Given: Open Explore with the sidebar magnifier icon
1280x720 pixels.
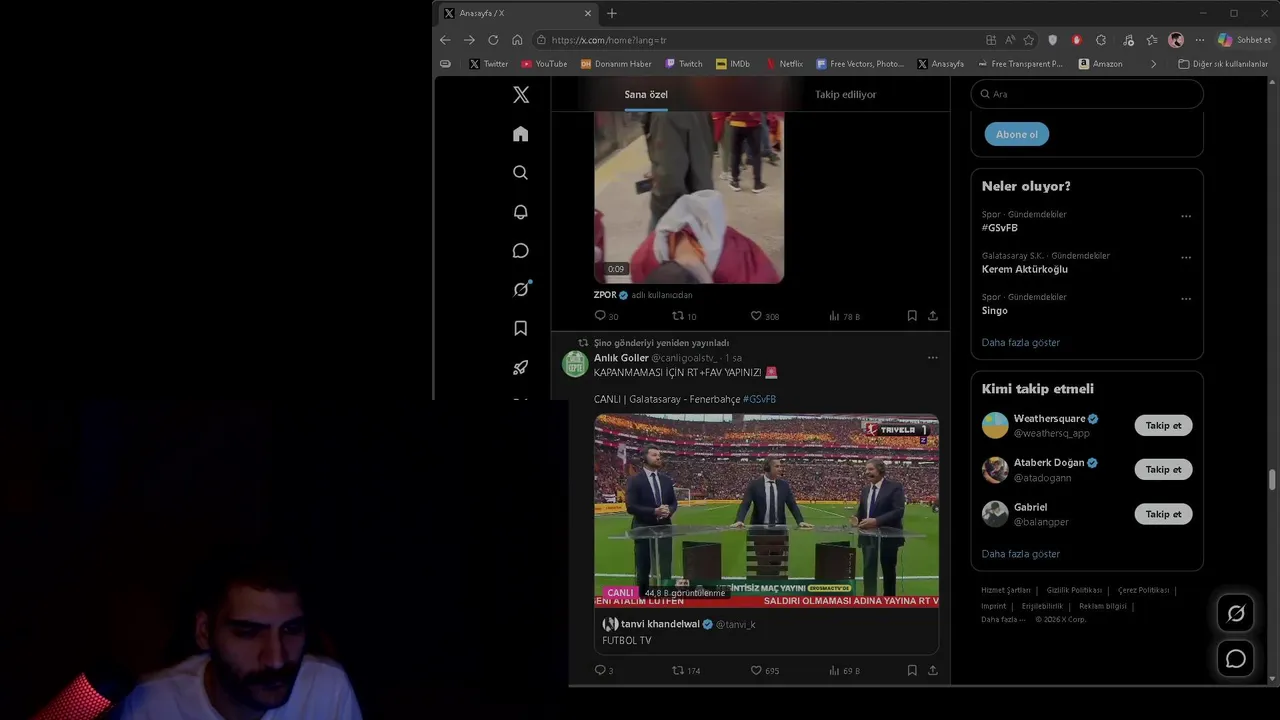Looking at the screenshot, I should point(520,173).
